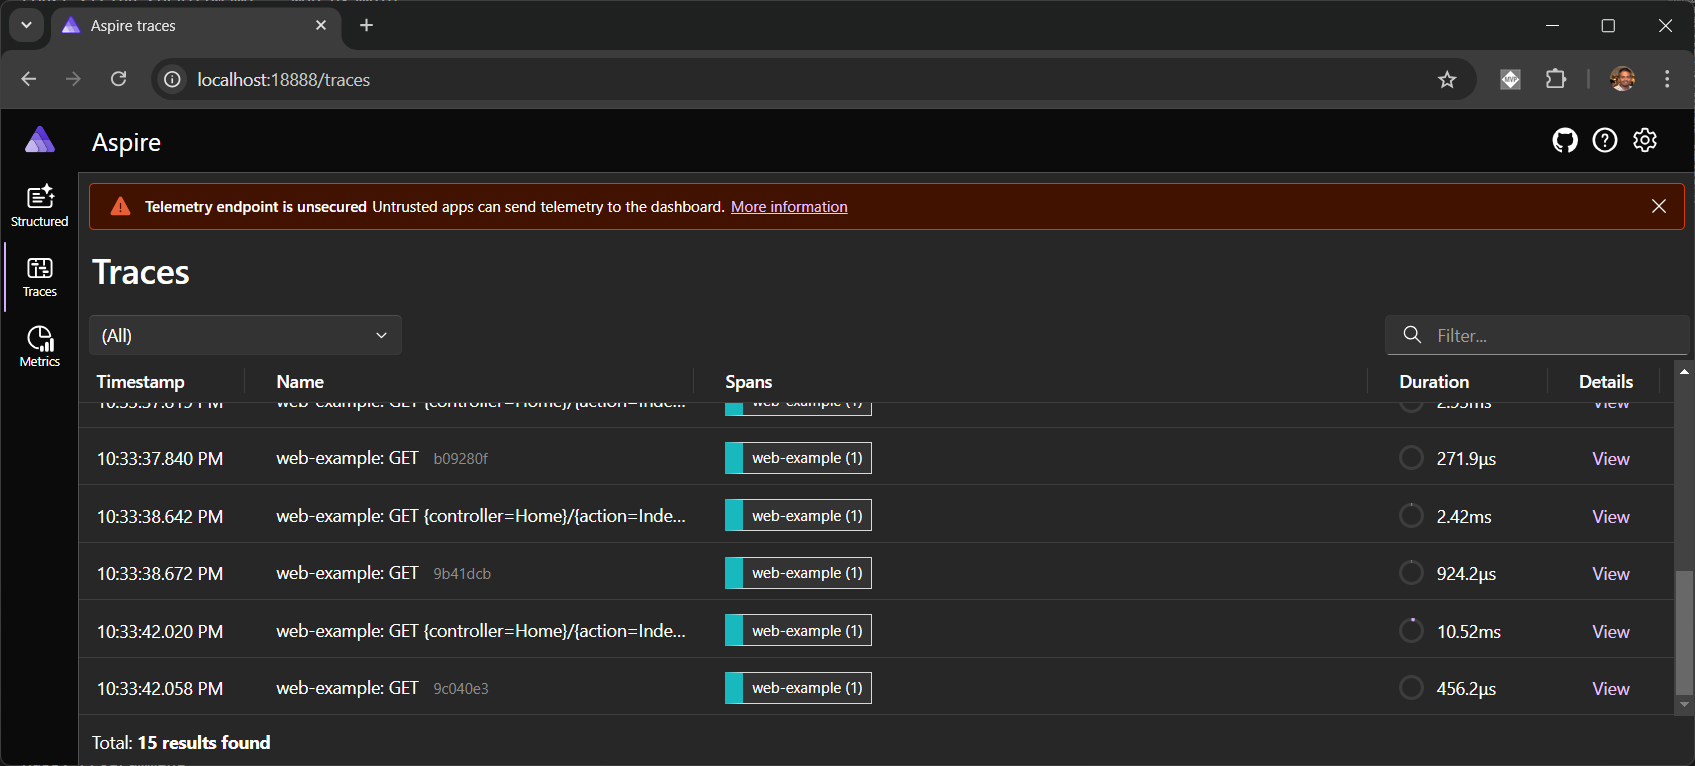Select trace name at 10:33:42.020 PM

coord(481,632)
